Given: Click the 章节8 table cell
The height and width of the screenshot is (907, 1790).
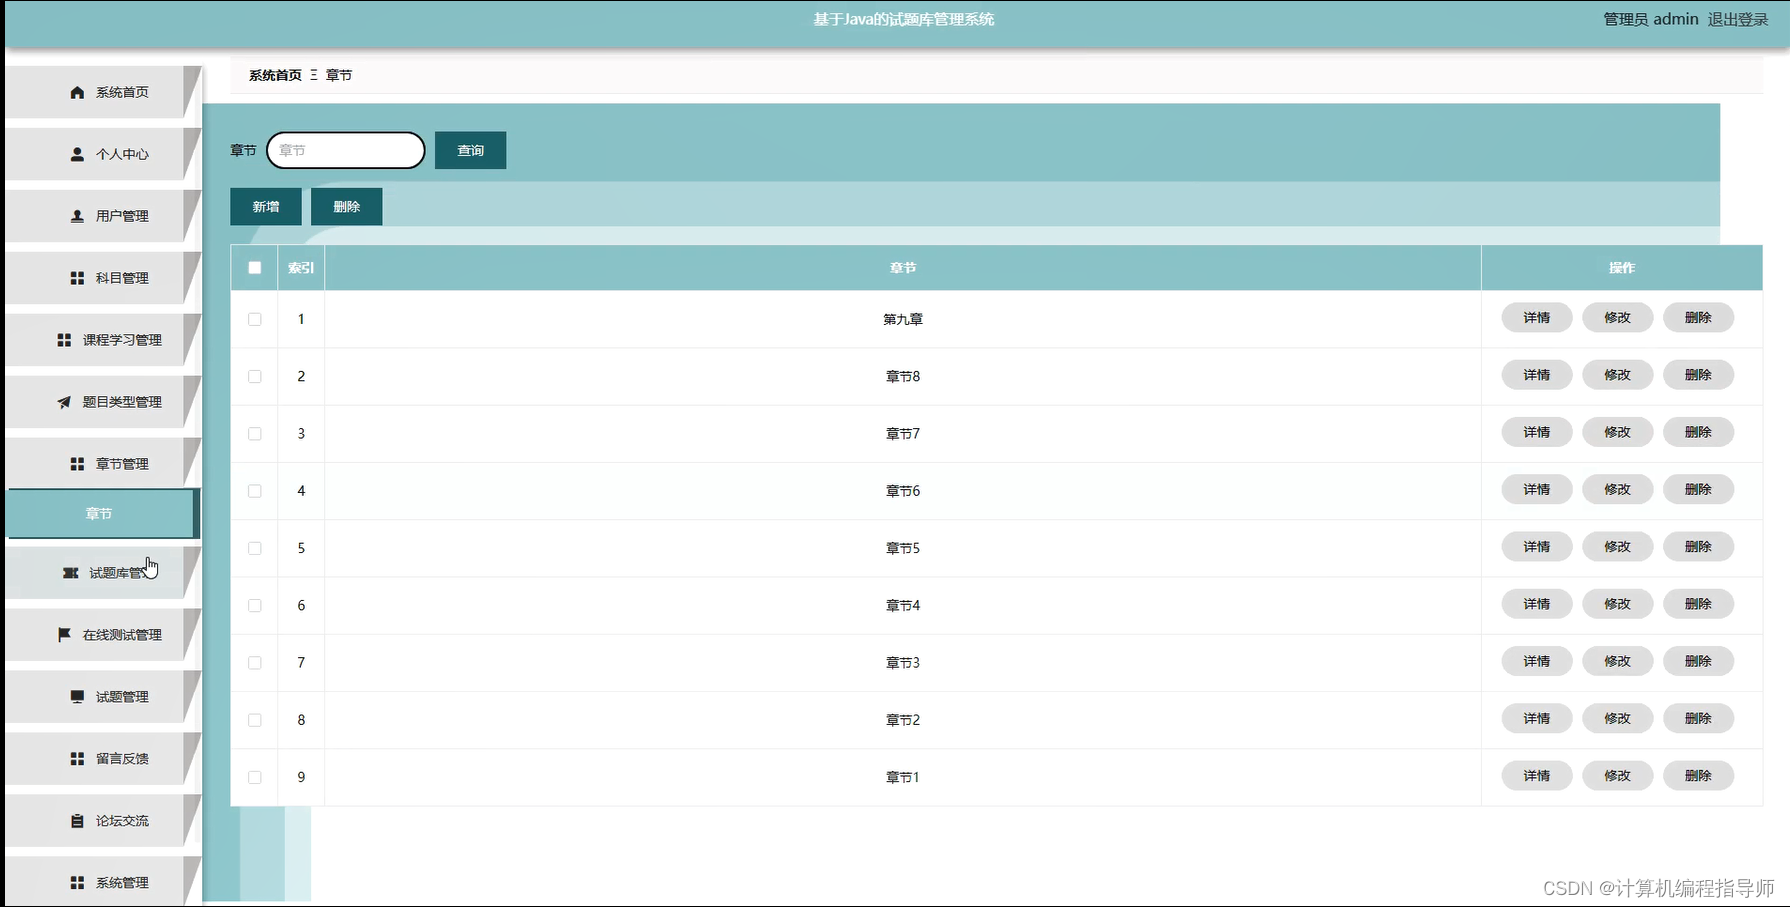Looking at the screenshot, I should tap(903, 377).
